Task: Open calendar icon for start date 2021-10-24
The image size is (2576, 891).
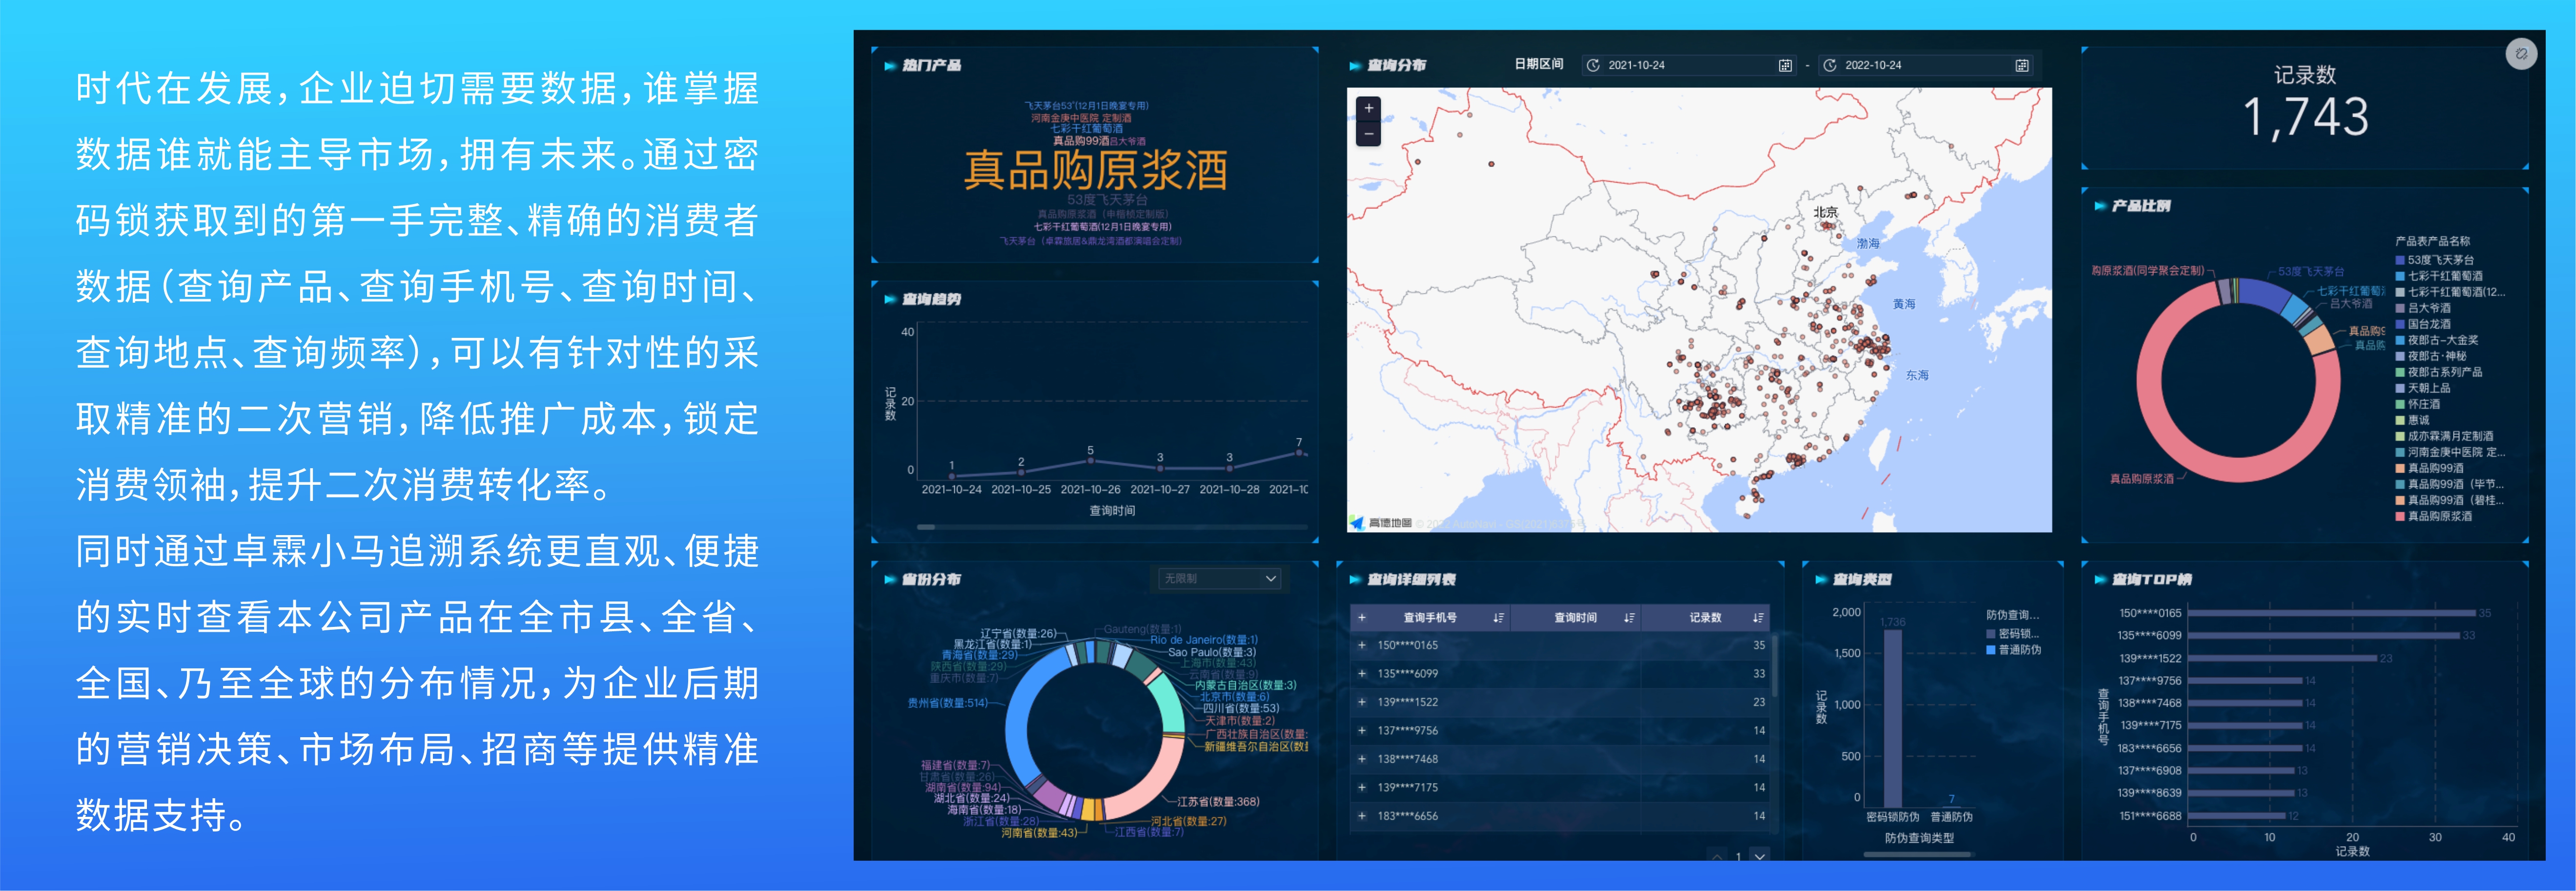Action: [1785, 65]
